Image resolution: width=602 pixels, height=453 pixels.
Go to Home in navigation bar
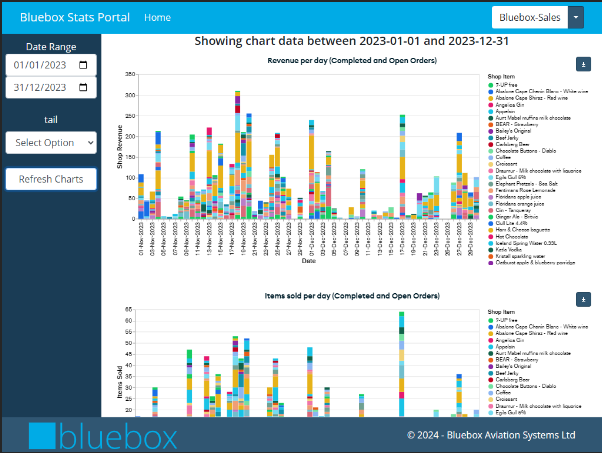click(x=157, y=18)
